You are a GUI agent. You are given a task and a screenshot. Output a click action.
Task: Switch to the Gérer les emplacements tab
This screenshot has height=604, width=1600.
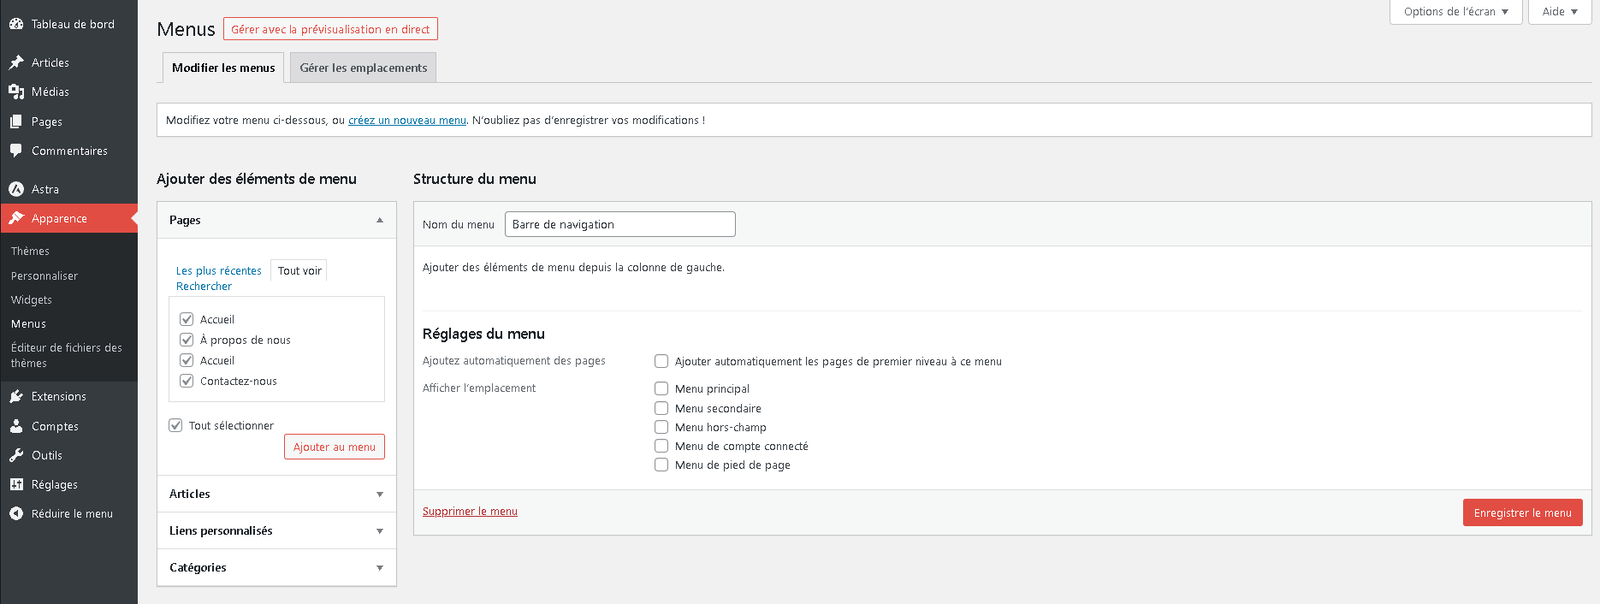(x=362, y=67)
